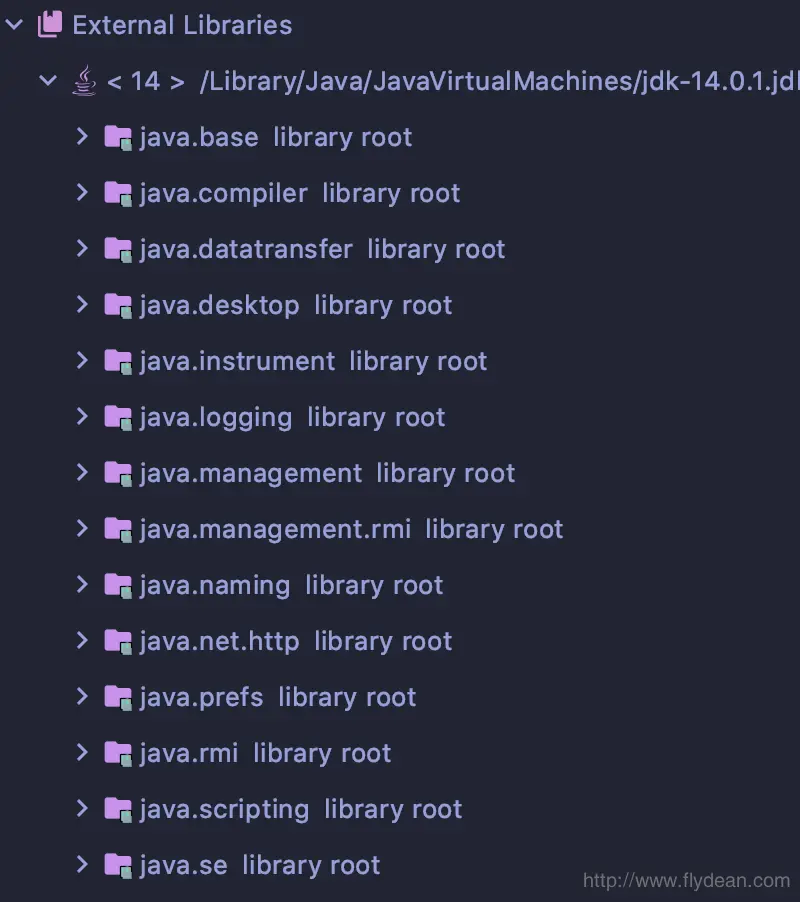Expand java.instrument library root
The height and width of the screenshot is (902, 800).
click(x=82, y=361)
